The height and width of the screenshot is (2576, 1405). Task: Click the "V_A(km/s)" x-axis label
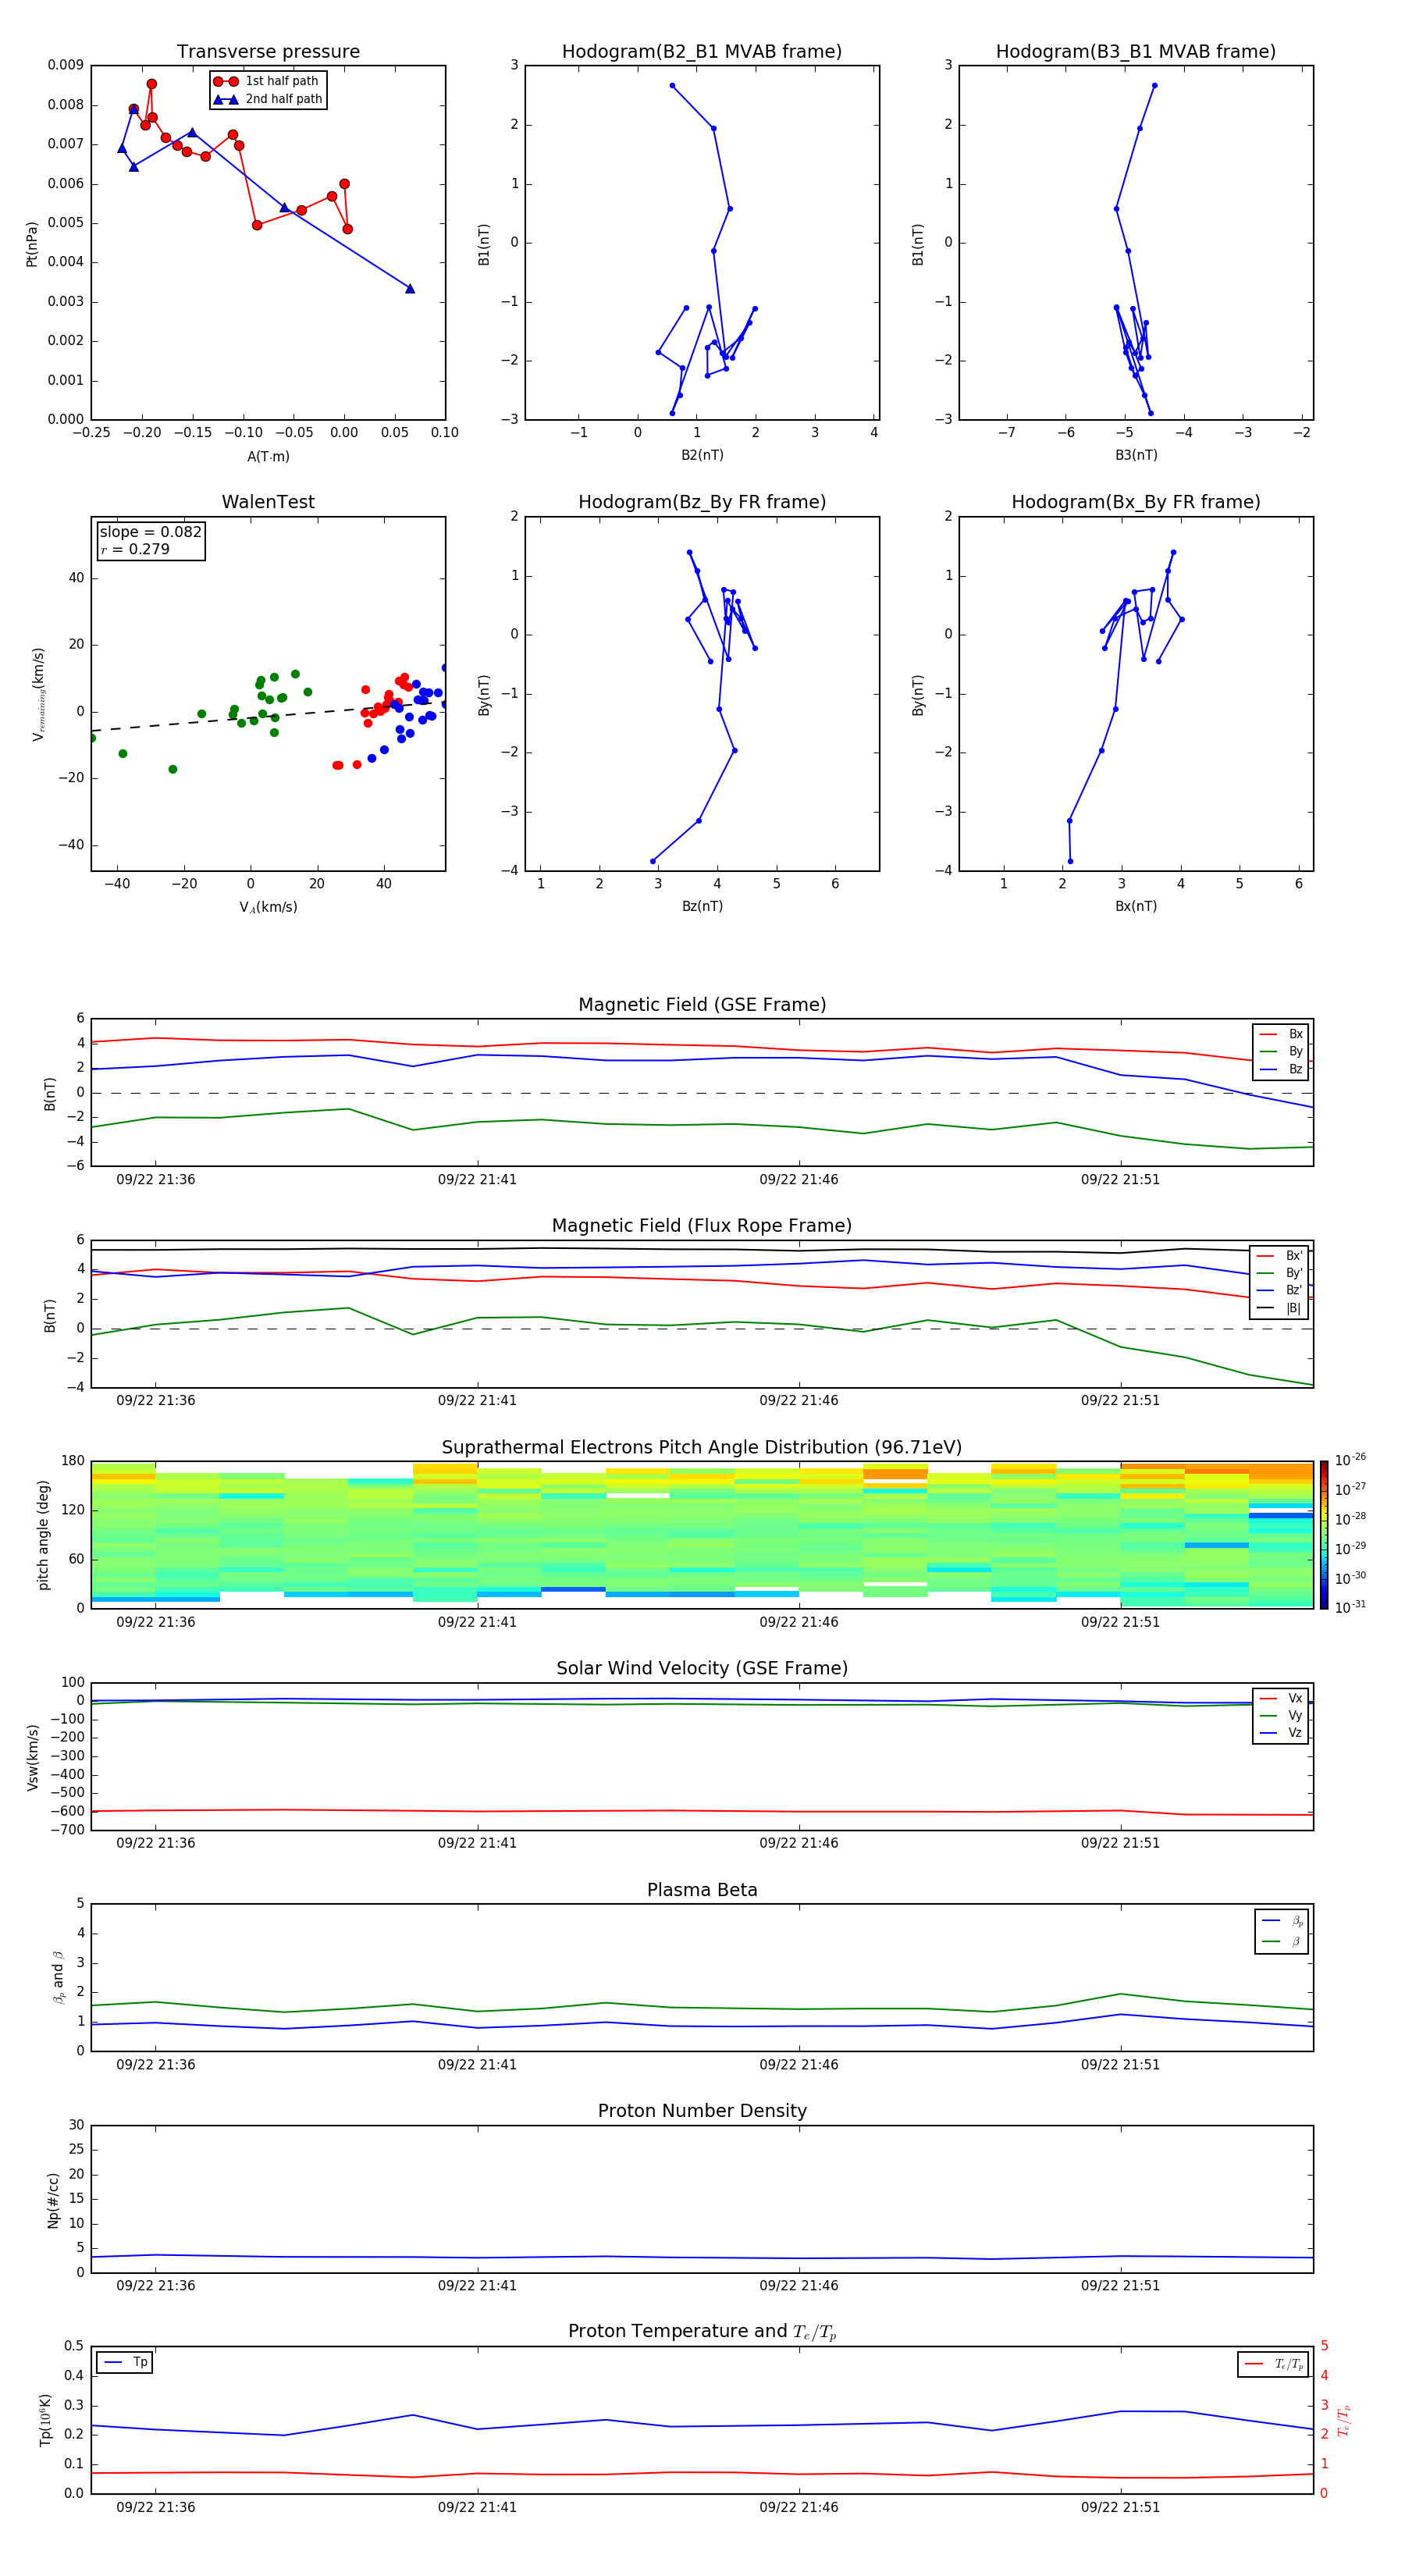point(268,907)
